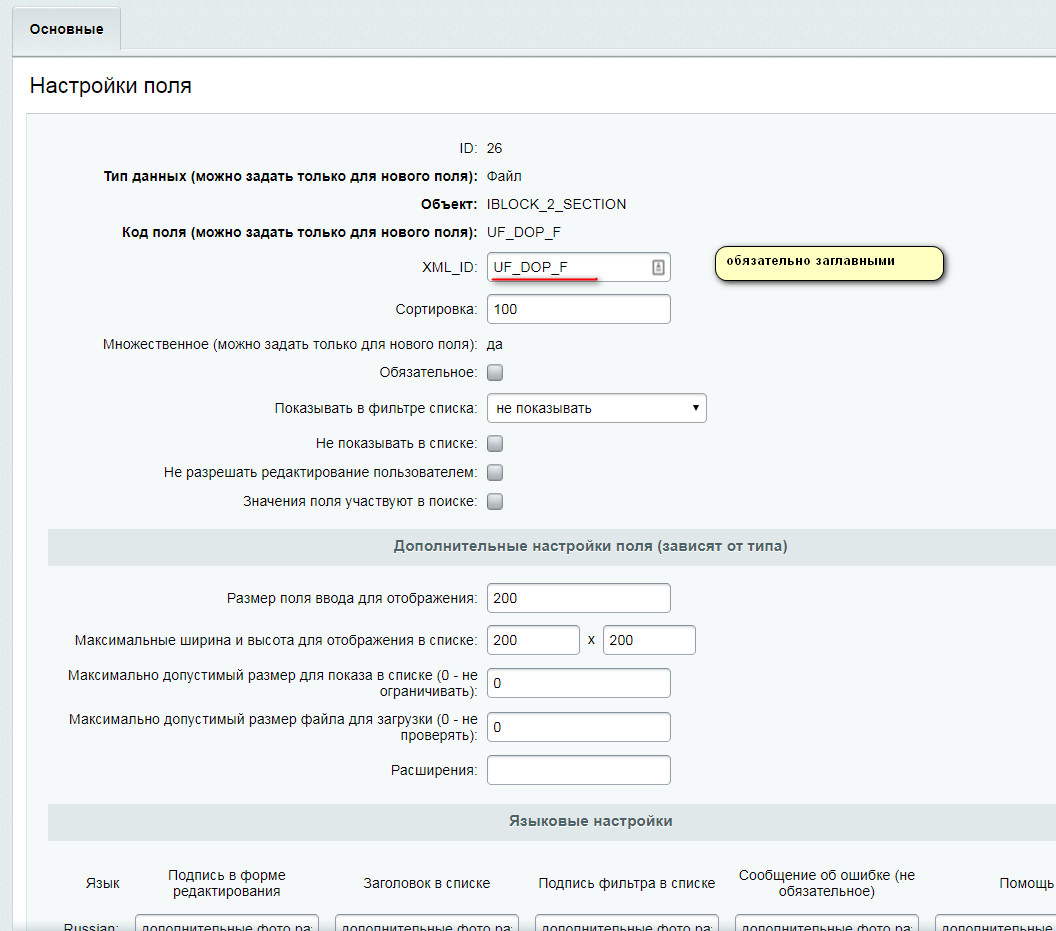Select the maximum width input for list display
The image size is (1056, 931).
pos(533,640)
